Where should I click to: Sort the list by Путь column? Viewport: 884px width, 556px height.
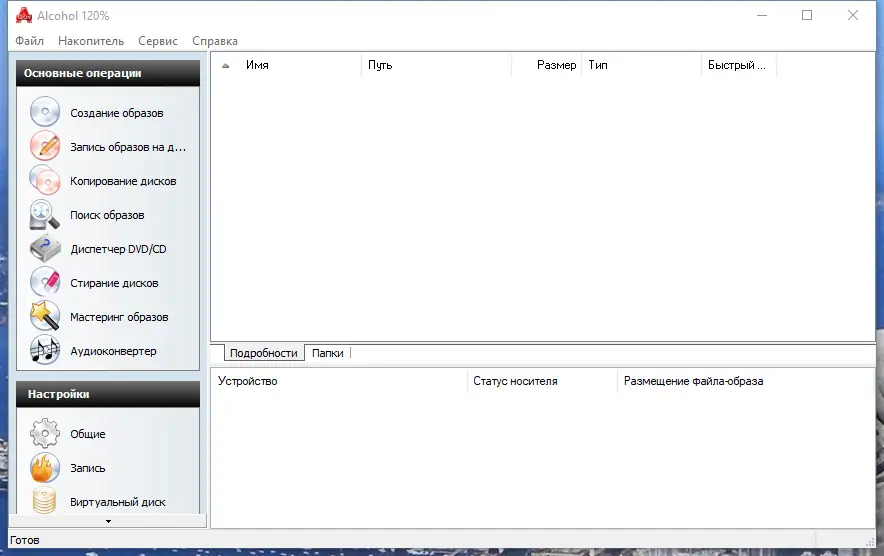coord(436,65)
